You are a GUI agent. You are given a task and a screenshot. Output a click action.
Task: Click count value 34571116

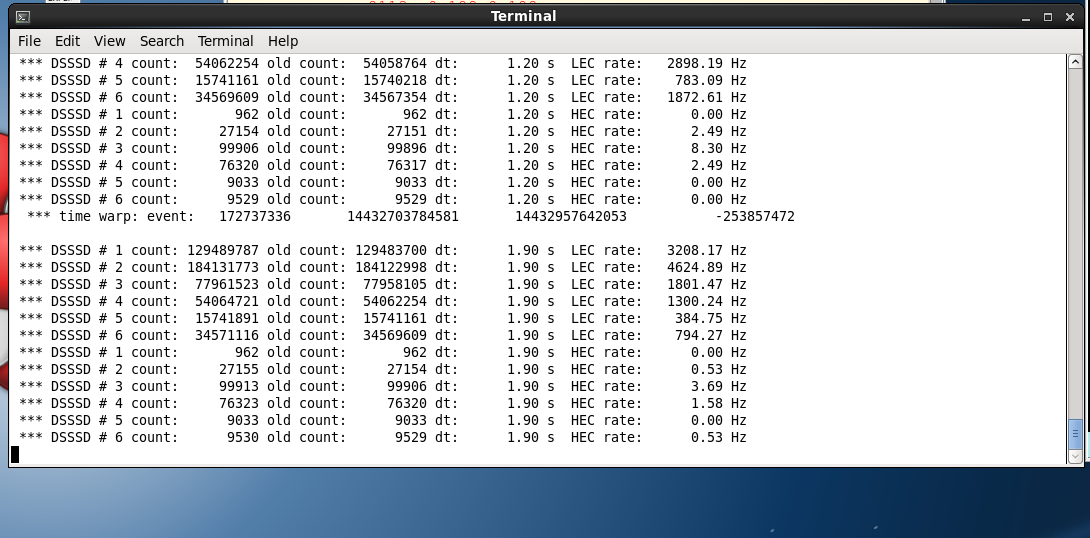(227, 335)
